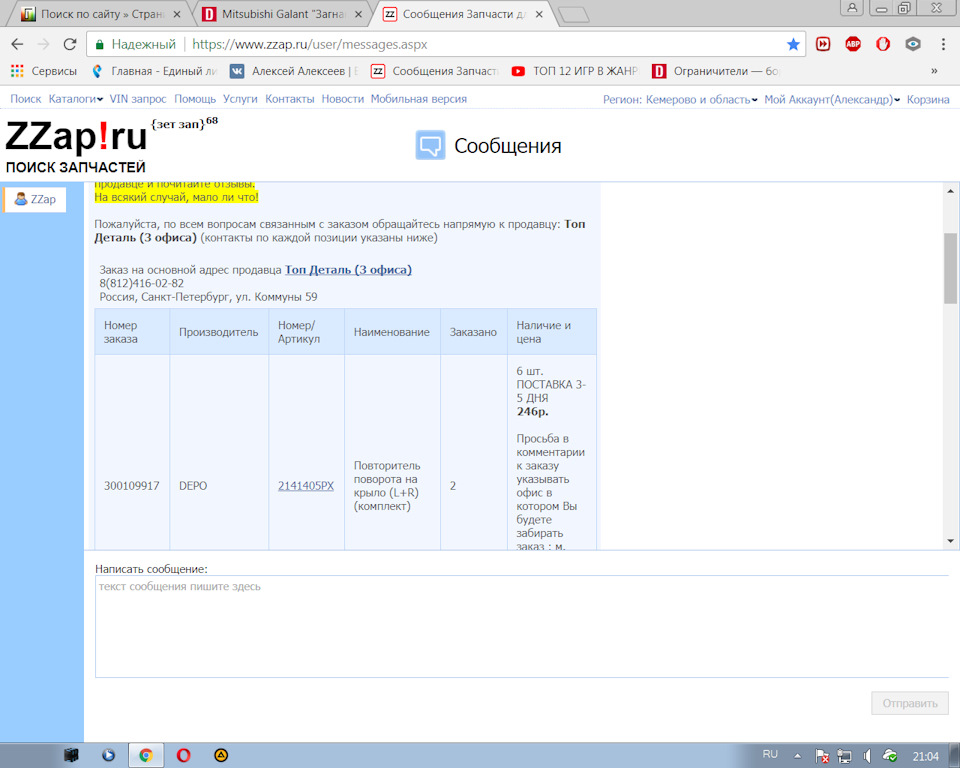Open the eye-shaped extension icon
The height and width of the screenshot is (768, 960).
click(913, 44)
